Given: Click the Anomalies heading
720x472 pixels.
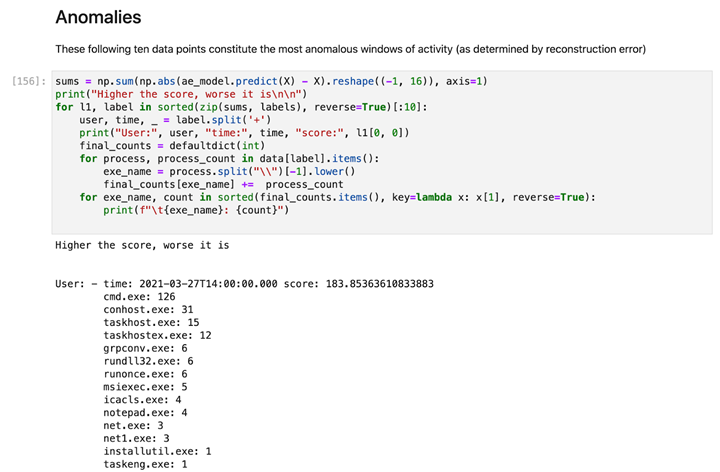Looking at the screenshot, I should click(x=98, y=17).
